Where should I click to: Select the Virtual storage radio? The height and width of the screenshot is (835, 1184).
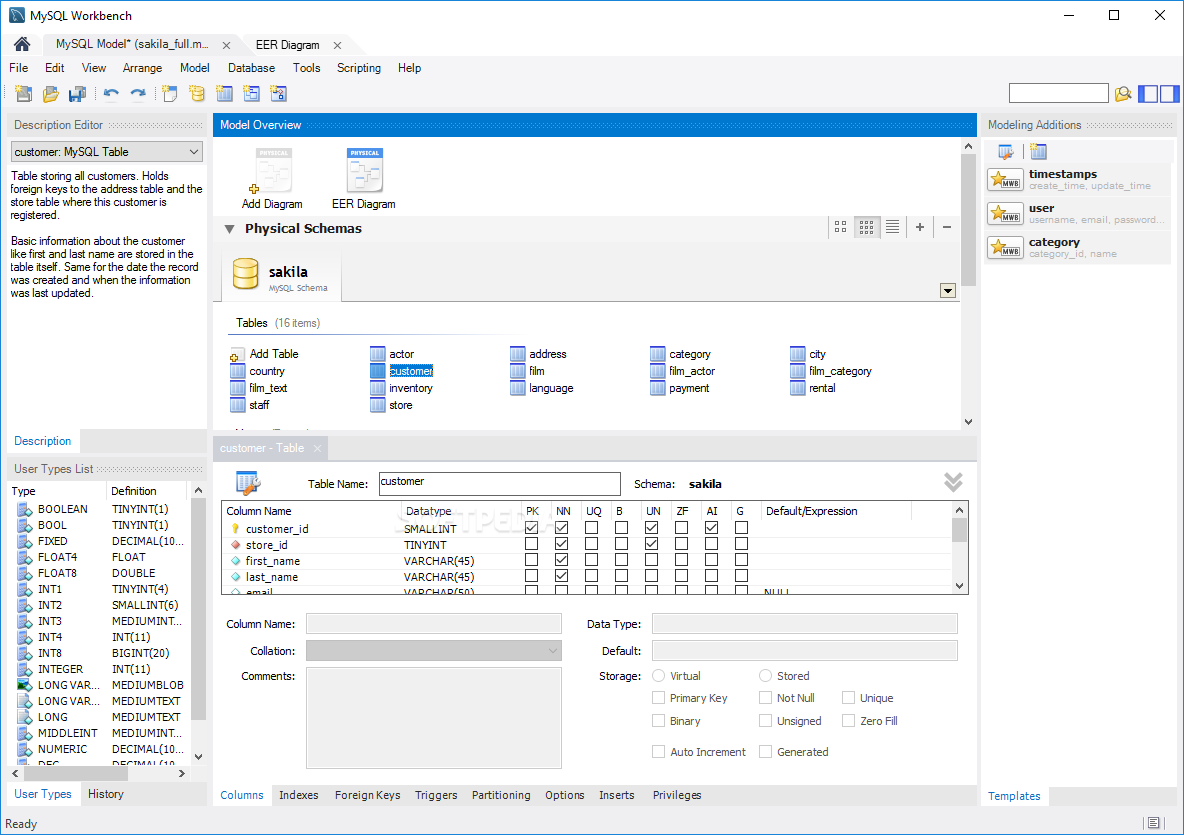(658, 676)
